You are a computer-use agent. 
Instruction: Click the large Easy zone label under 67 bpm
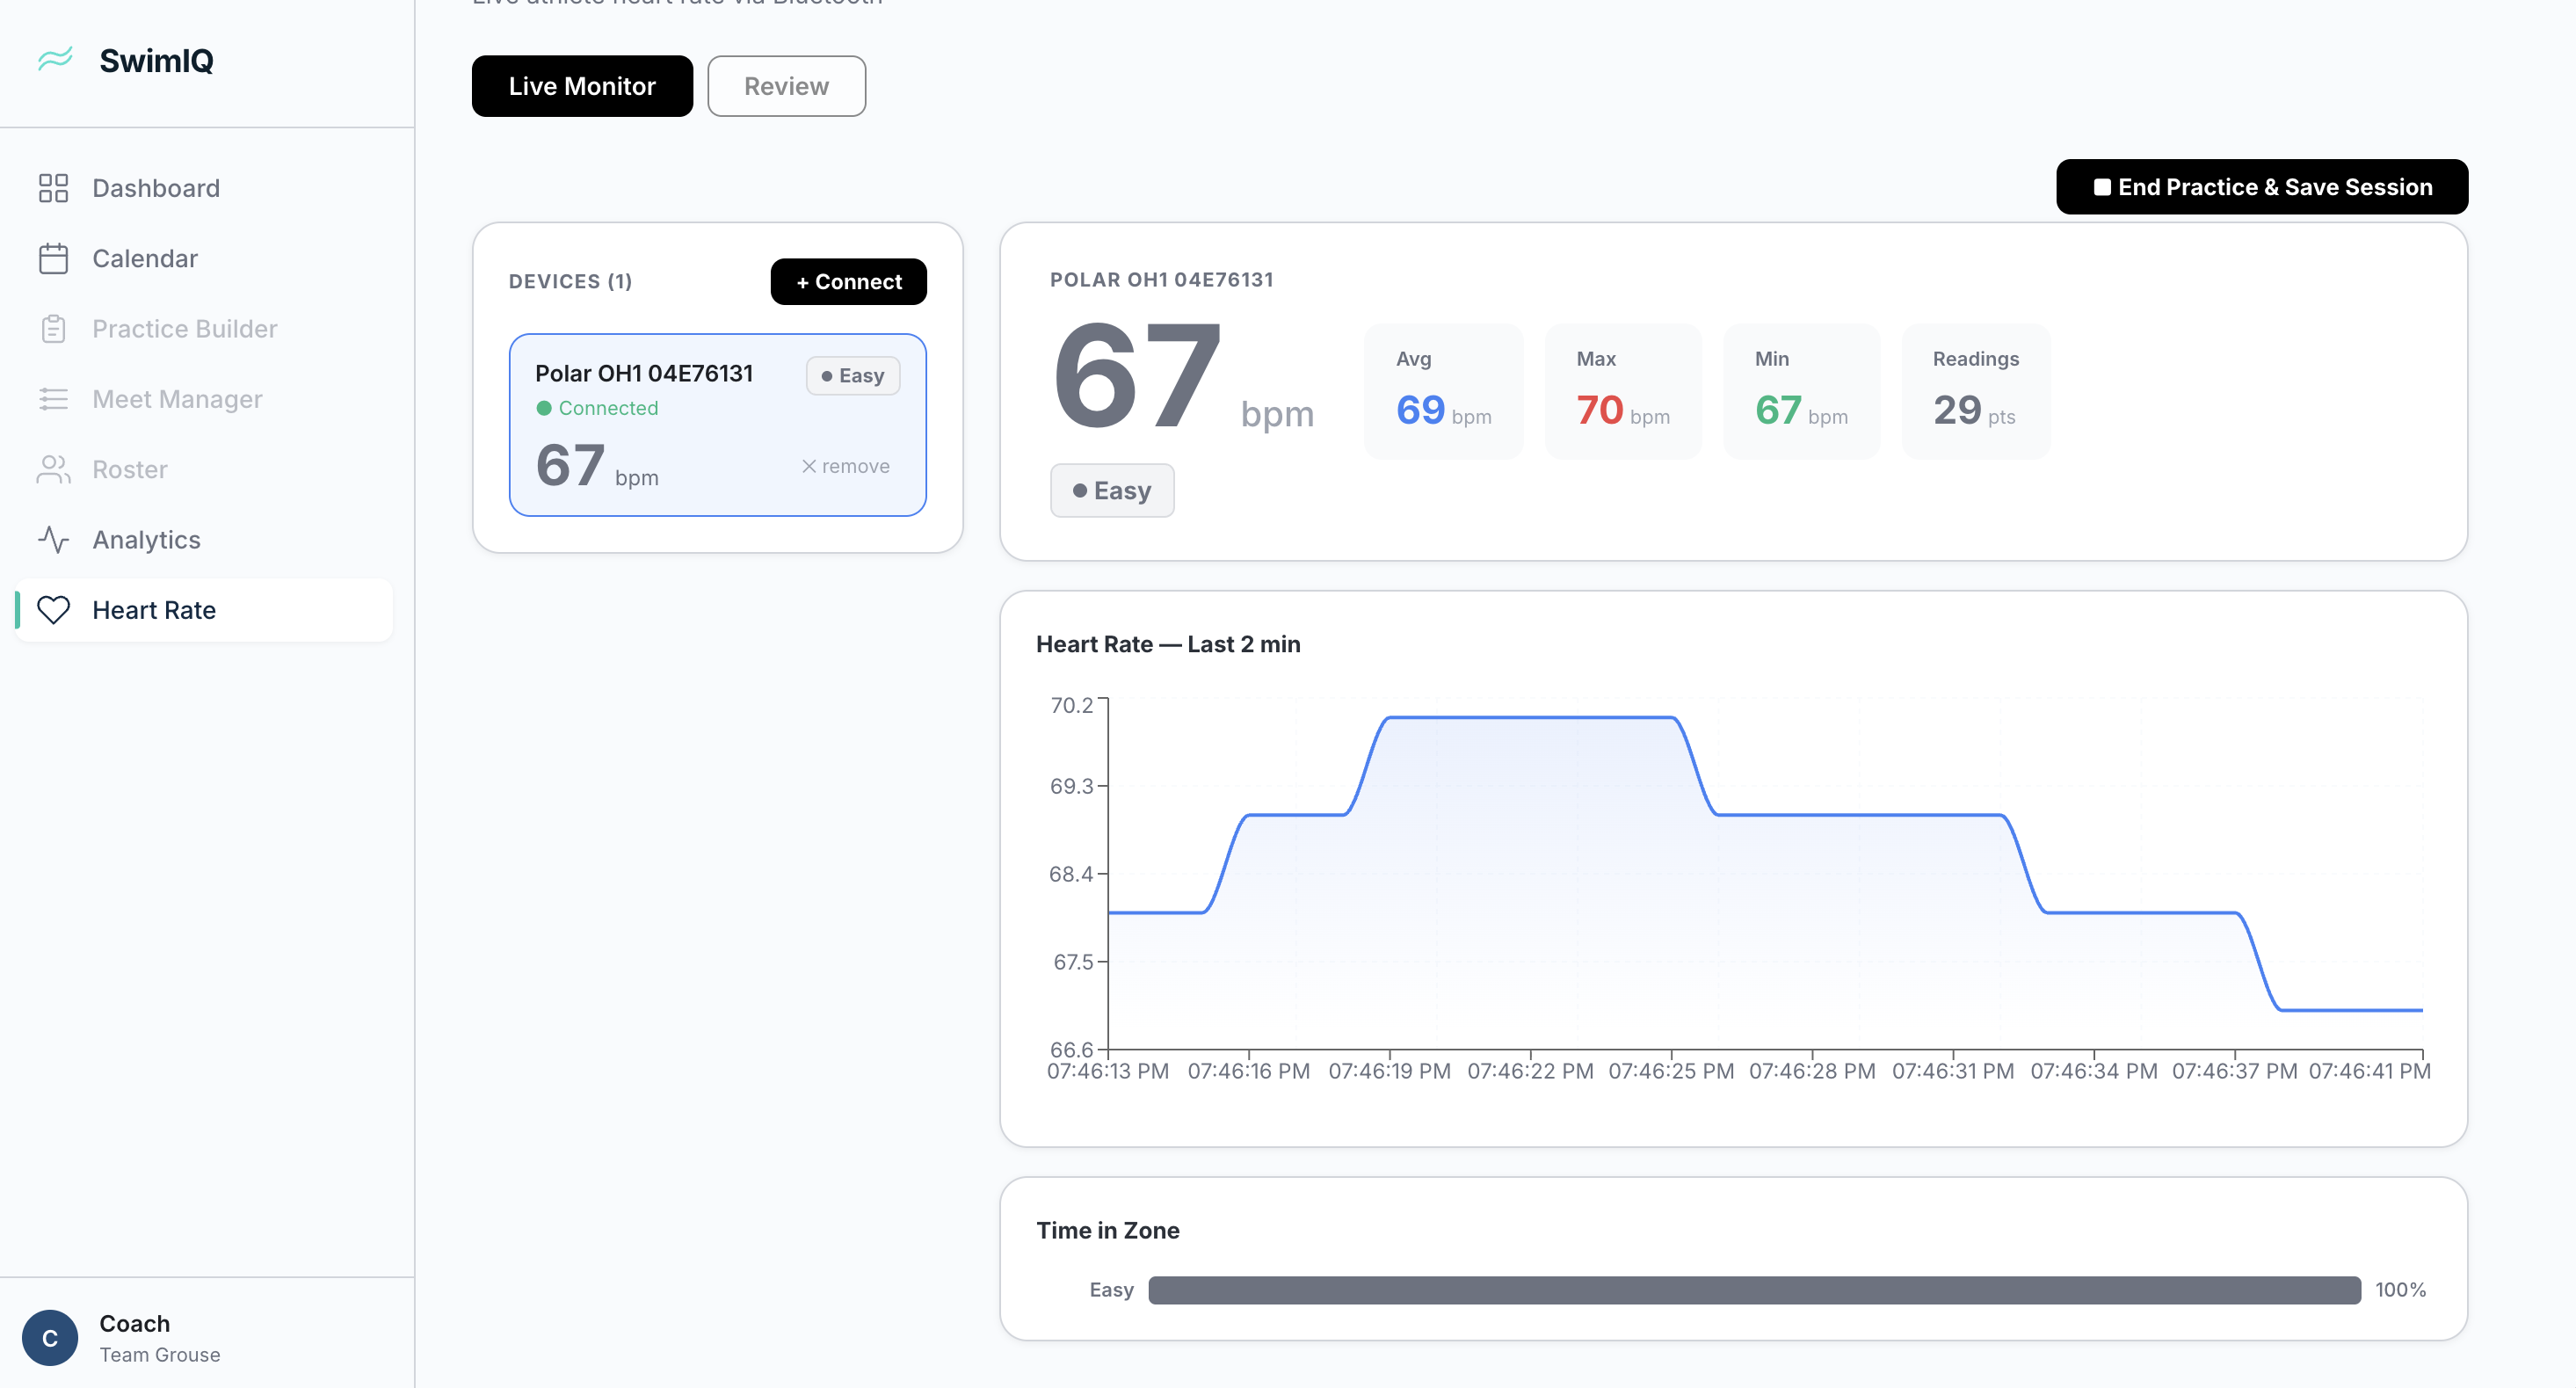[1112, 491]
